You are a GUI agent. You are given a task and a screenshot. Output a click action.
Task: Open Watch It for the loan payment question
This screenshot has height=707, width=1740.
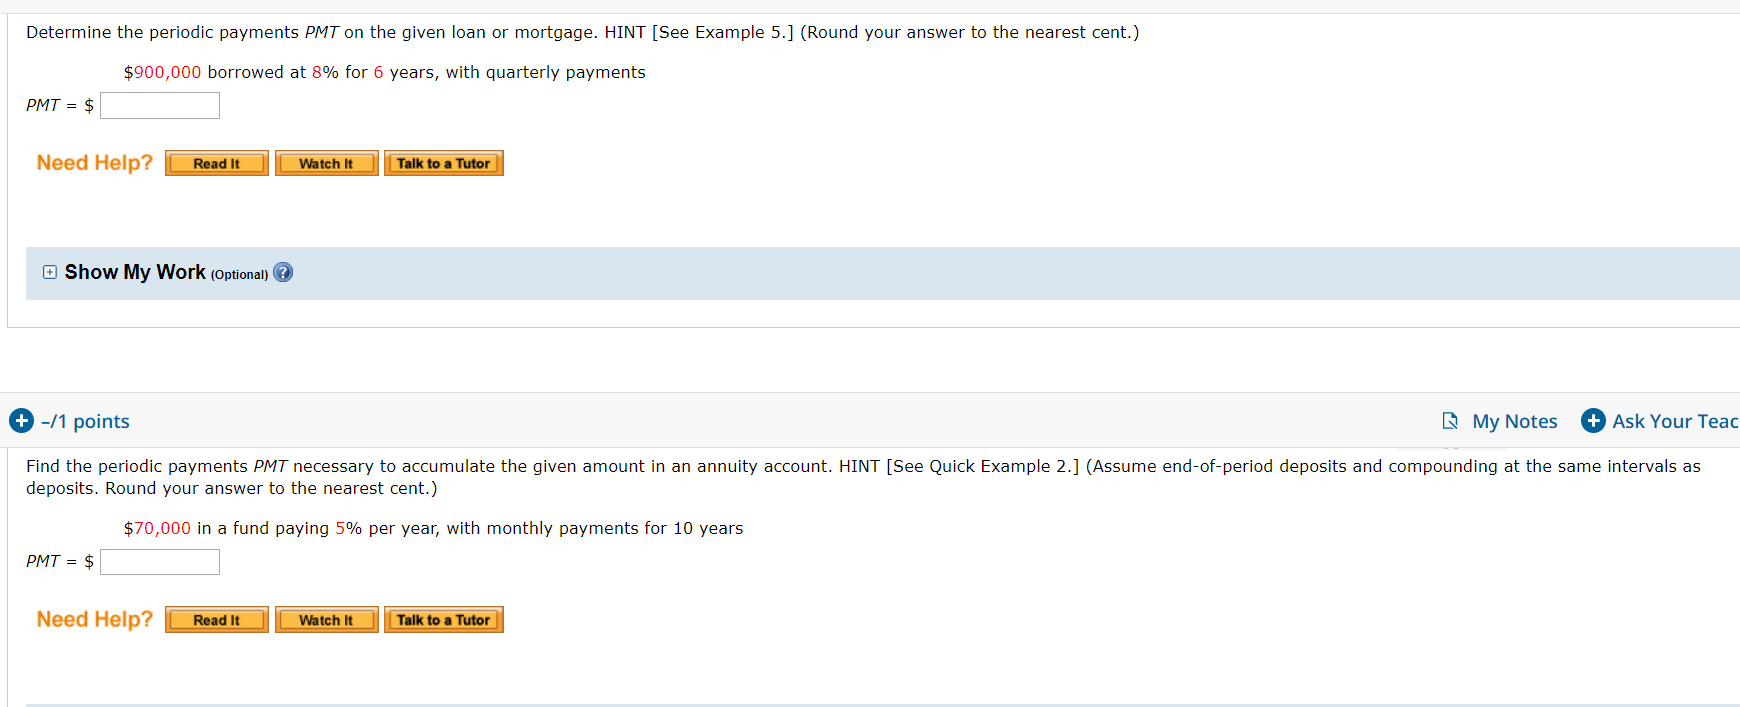coord(327,163)
